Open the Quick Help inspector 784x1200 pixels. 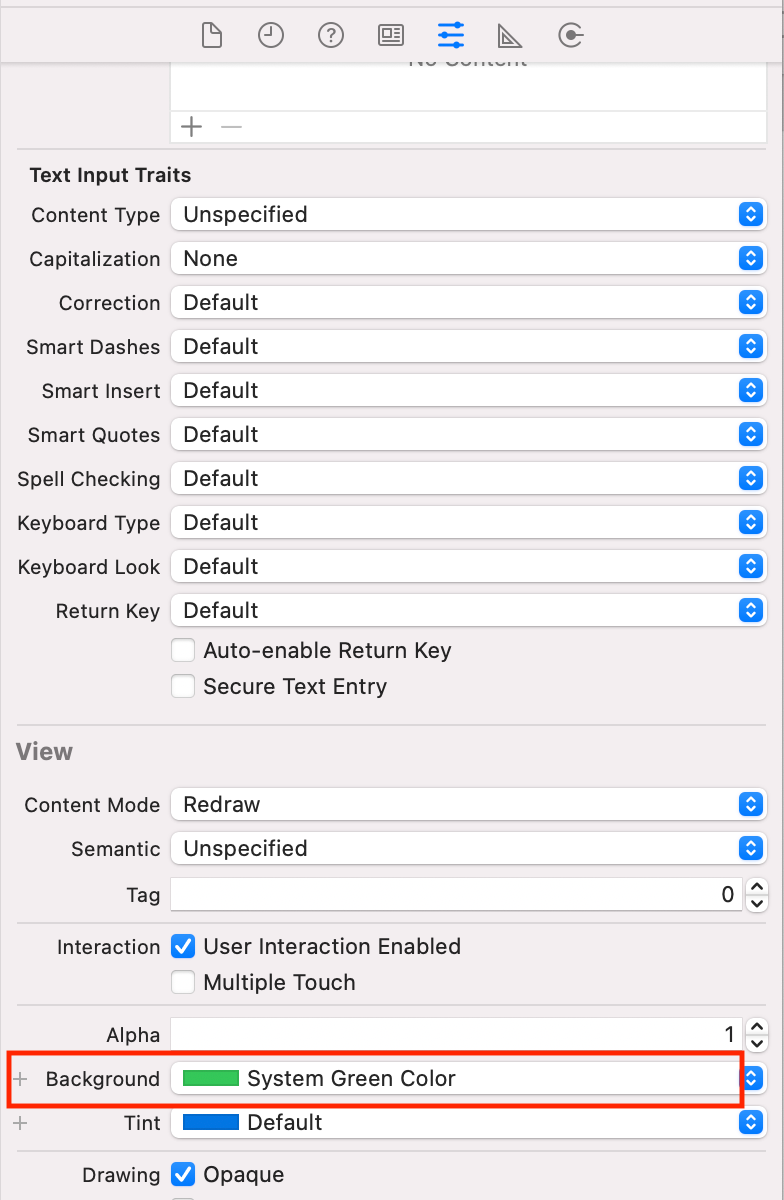330,35
